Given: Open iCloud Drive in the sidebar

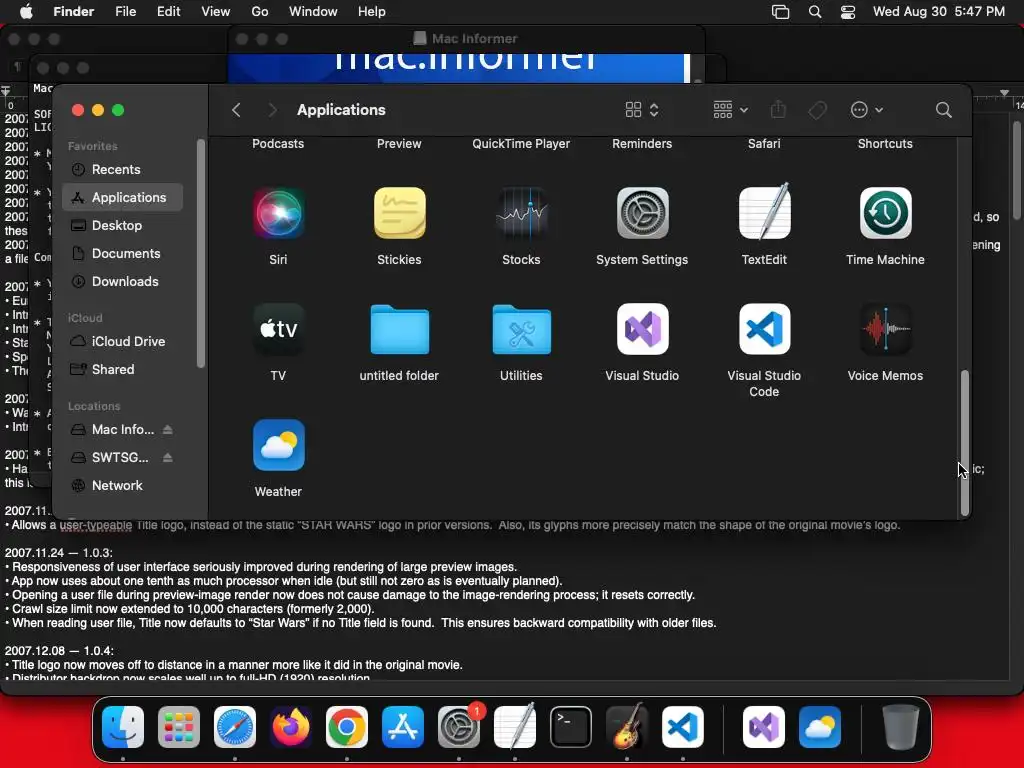Looking at the screenshot, I should (123, 342).
